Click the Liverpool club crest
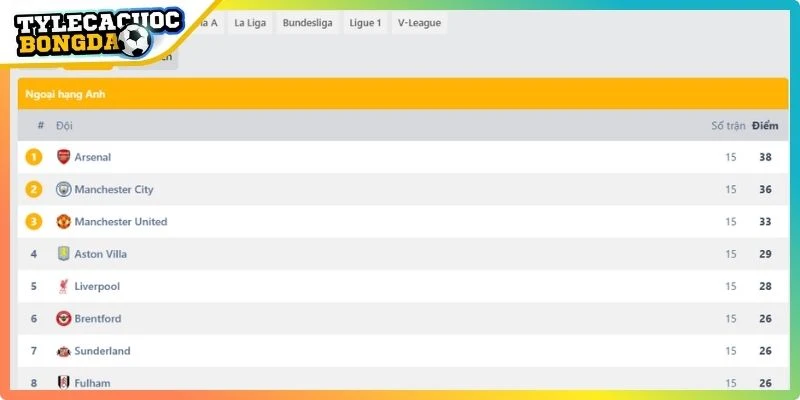 pyautogui.click(x=63, y=286)
